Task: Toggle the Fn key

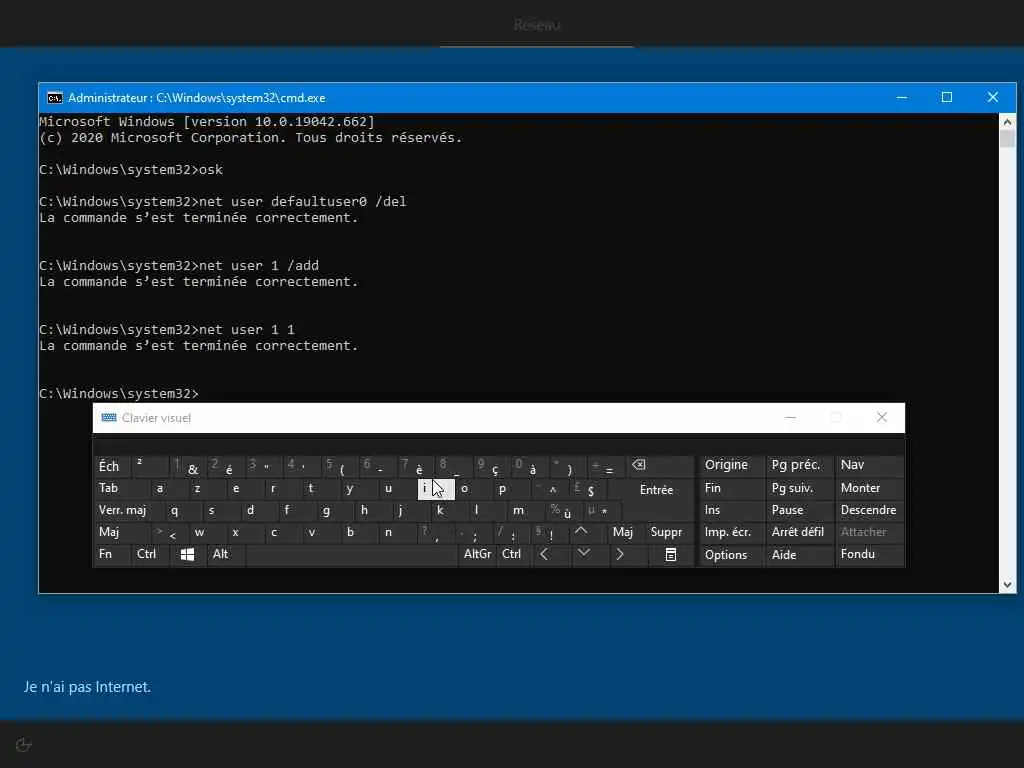Action: (113, 554)
